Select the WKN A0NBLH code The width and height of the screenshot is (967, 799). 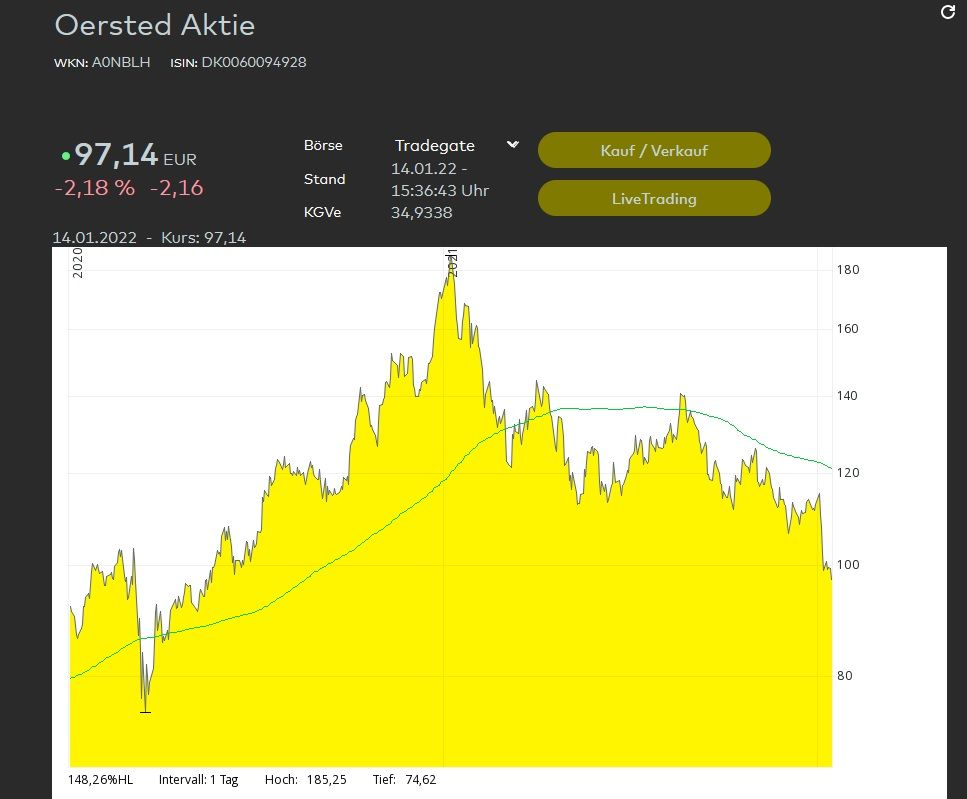click(x=119, y=62)
